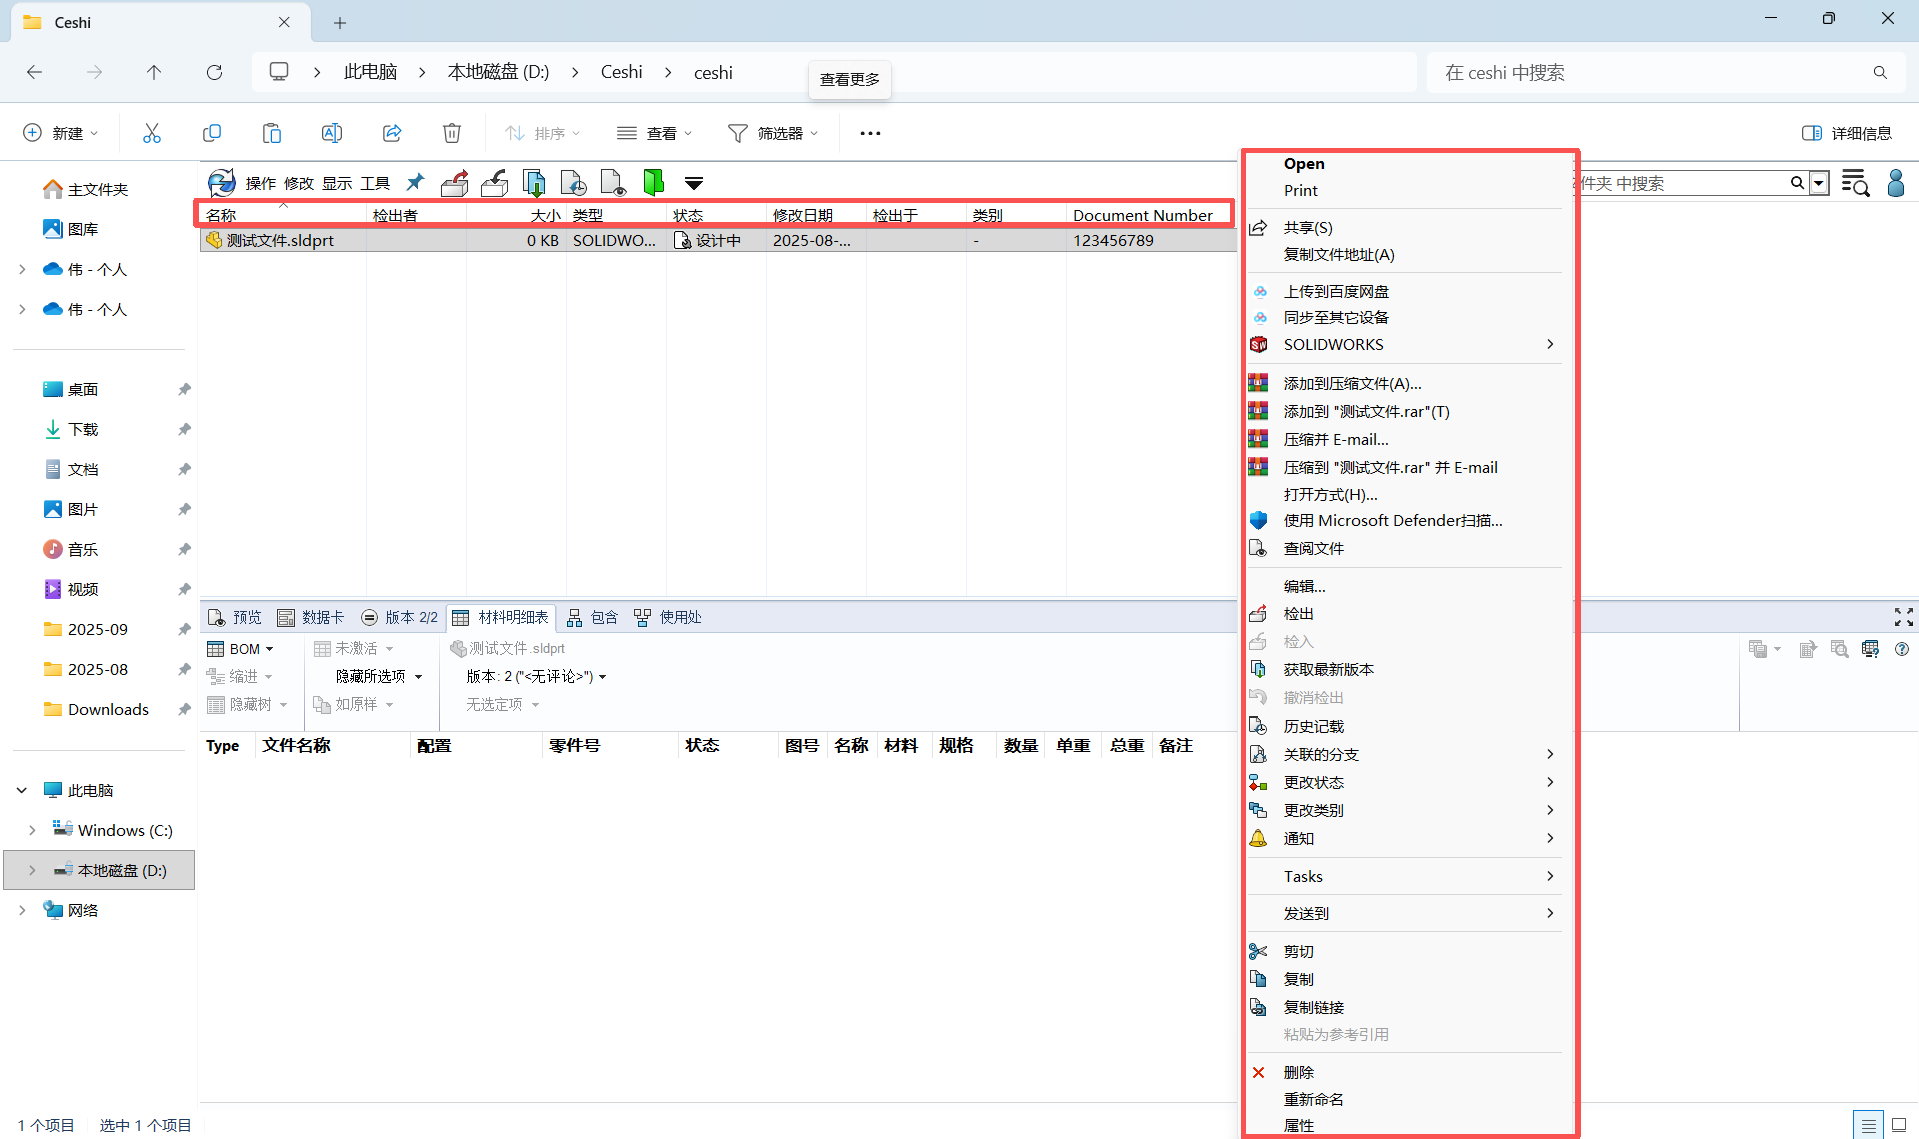Open the 工具 menu
The width and height of the screenshot is (1919, 1139).
click(x=375, y=183)
